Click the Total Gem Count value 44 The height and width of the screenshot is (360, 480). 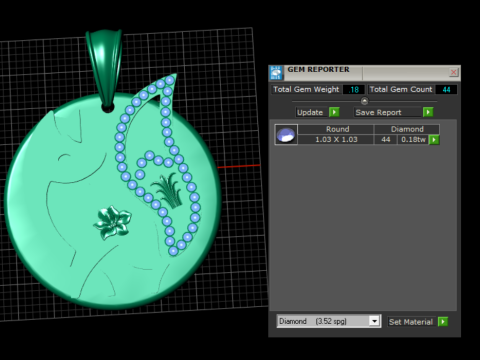point(446,90)
